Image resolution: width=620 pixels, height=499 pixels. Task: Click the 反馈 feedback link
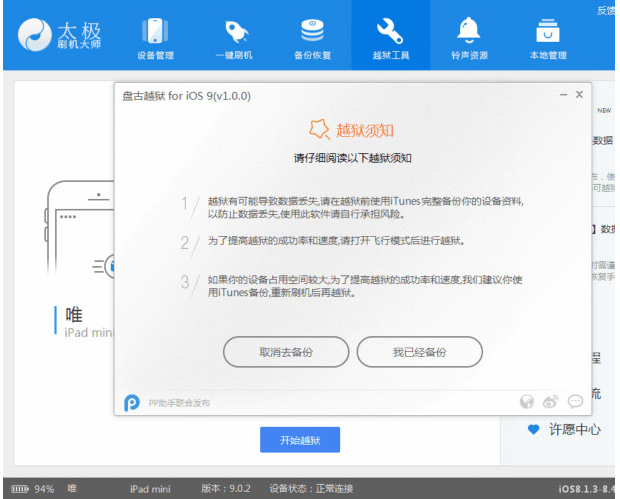click(606, 11)
